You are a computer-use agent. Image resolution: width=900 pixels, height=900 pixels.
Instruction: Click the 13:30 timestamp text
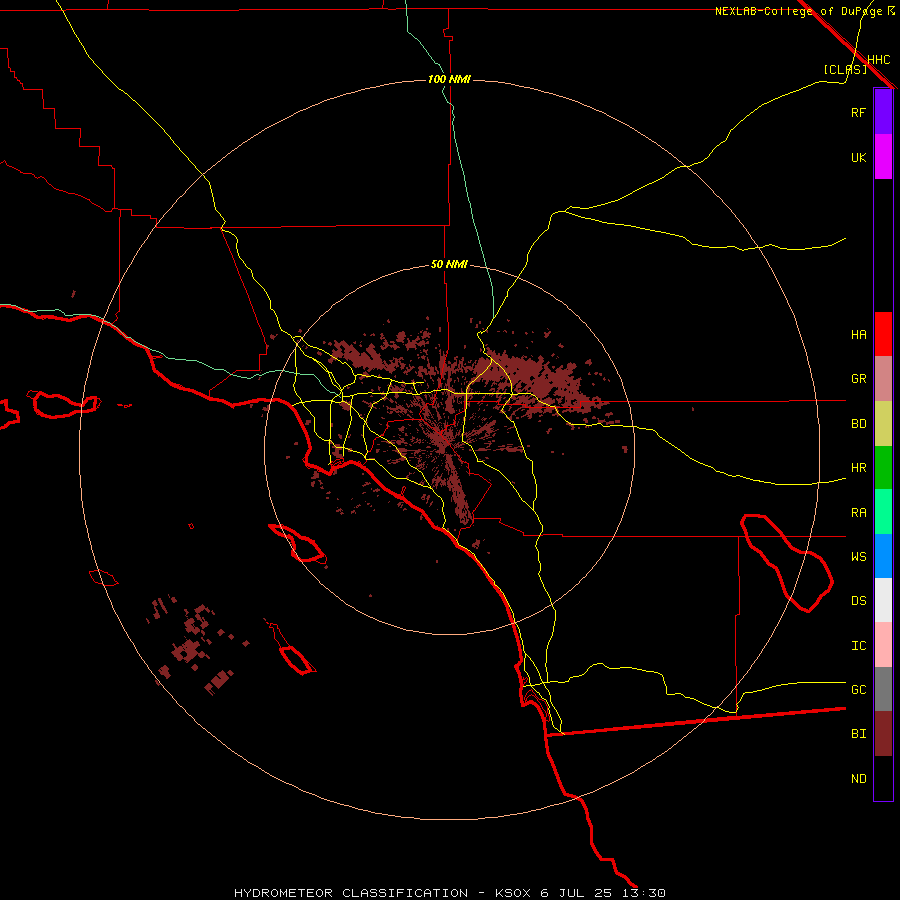tap(644, 893)
